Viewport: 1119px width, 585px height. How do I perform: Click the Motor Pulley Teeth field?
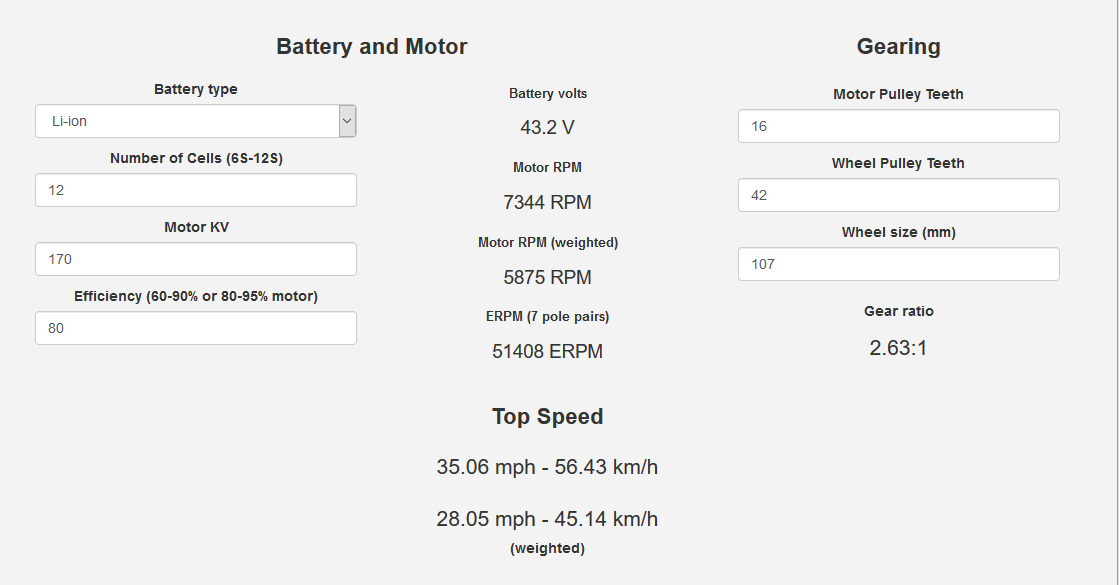pos(898,126)
